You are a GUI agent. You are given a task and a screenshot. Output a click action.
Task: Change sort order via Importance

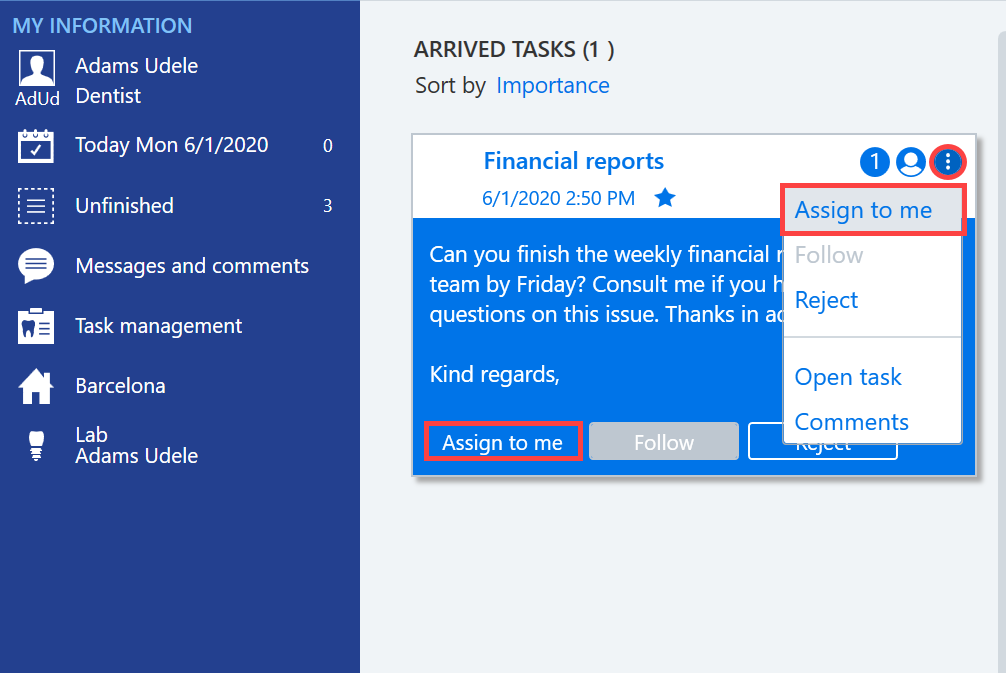[552, 85]
